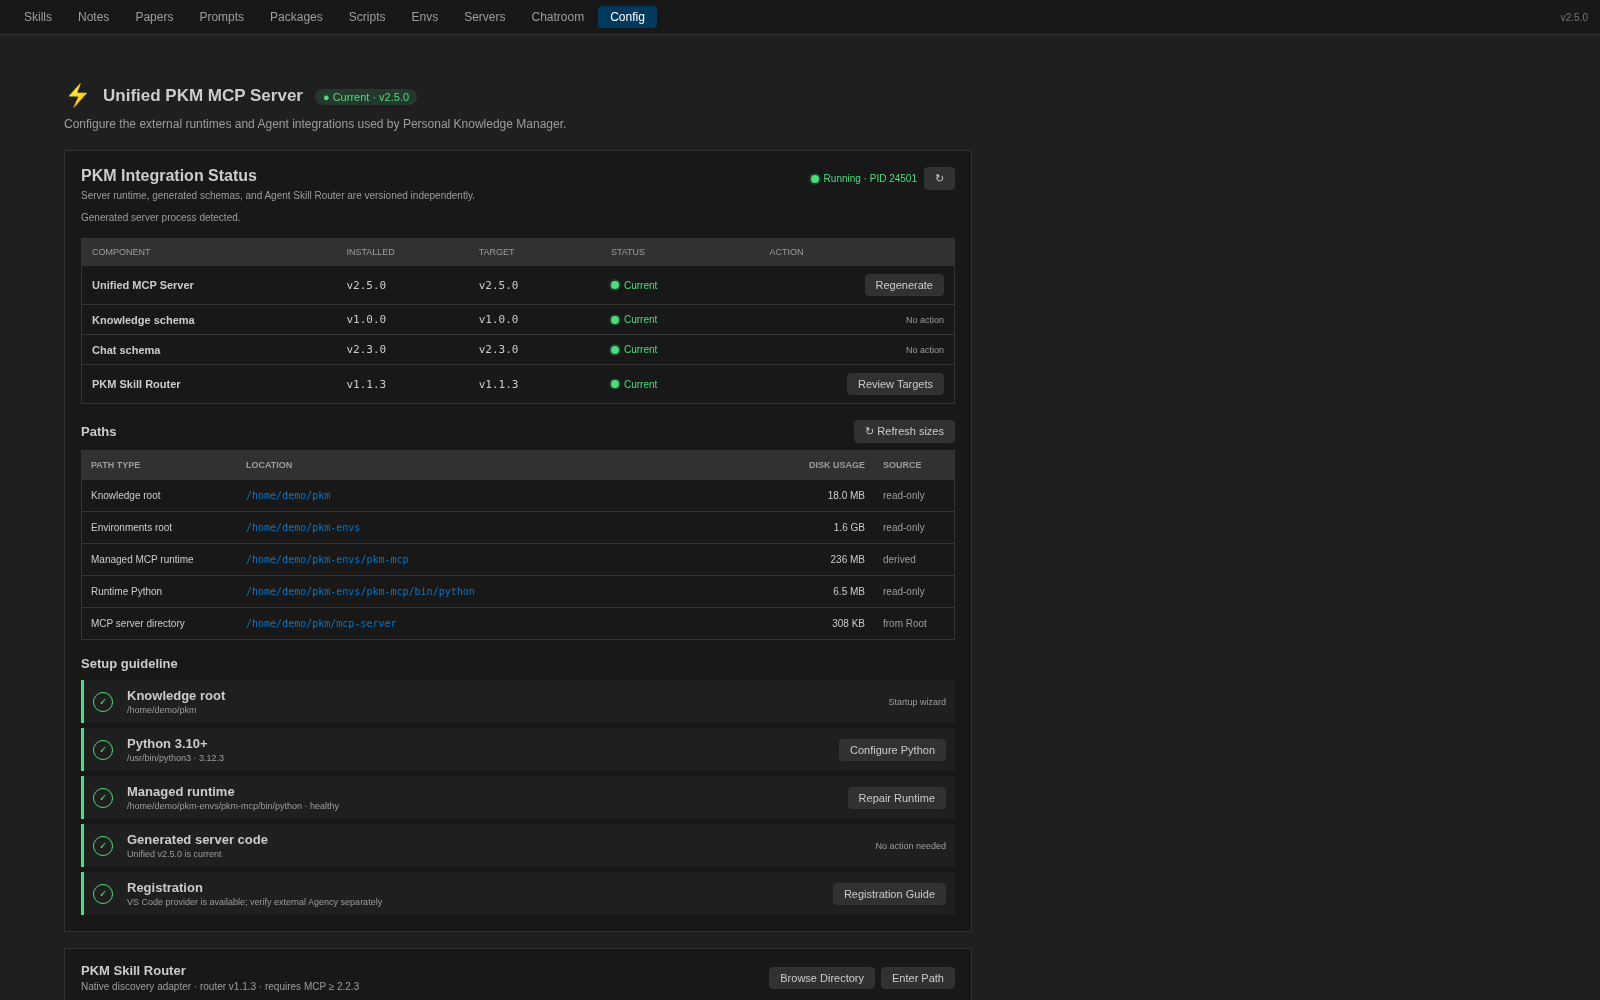Screen dimensions: 1600x1000
Task: Select the Config tab
Action: 627,17
